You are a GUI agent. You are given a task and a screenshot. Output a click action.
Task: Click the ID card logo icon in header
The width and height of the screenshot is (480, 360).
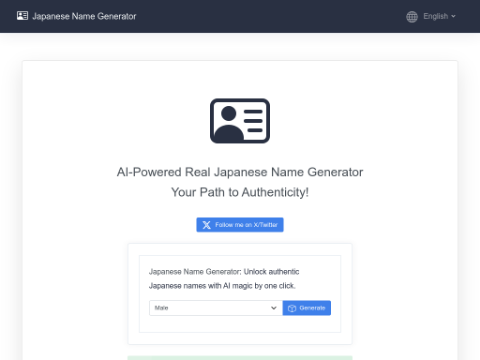click(22, 16)
